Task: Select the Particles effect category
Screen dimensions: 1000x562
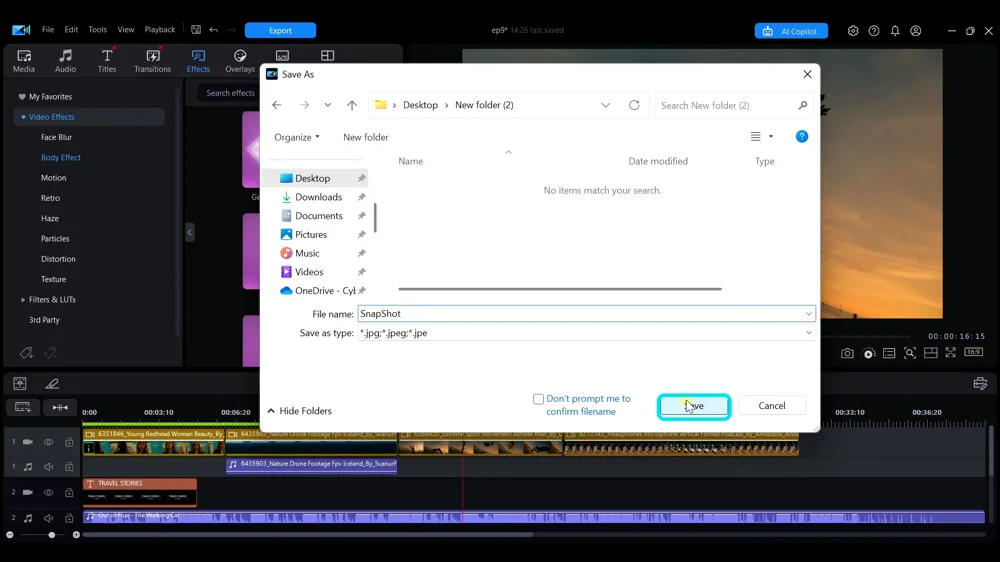Action: click(x=55, y=239)
